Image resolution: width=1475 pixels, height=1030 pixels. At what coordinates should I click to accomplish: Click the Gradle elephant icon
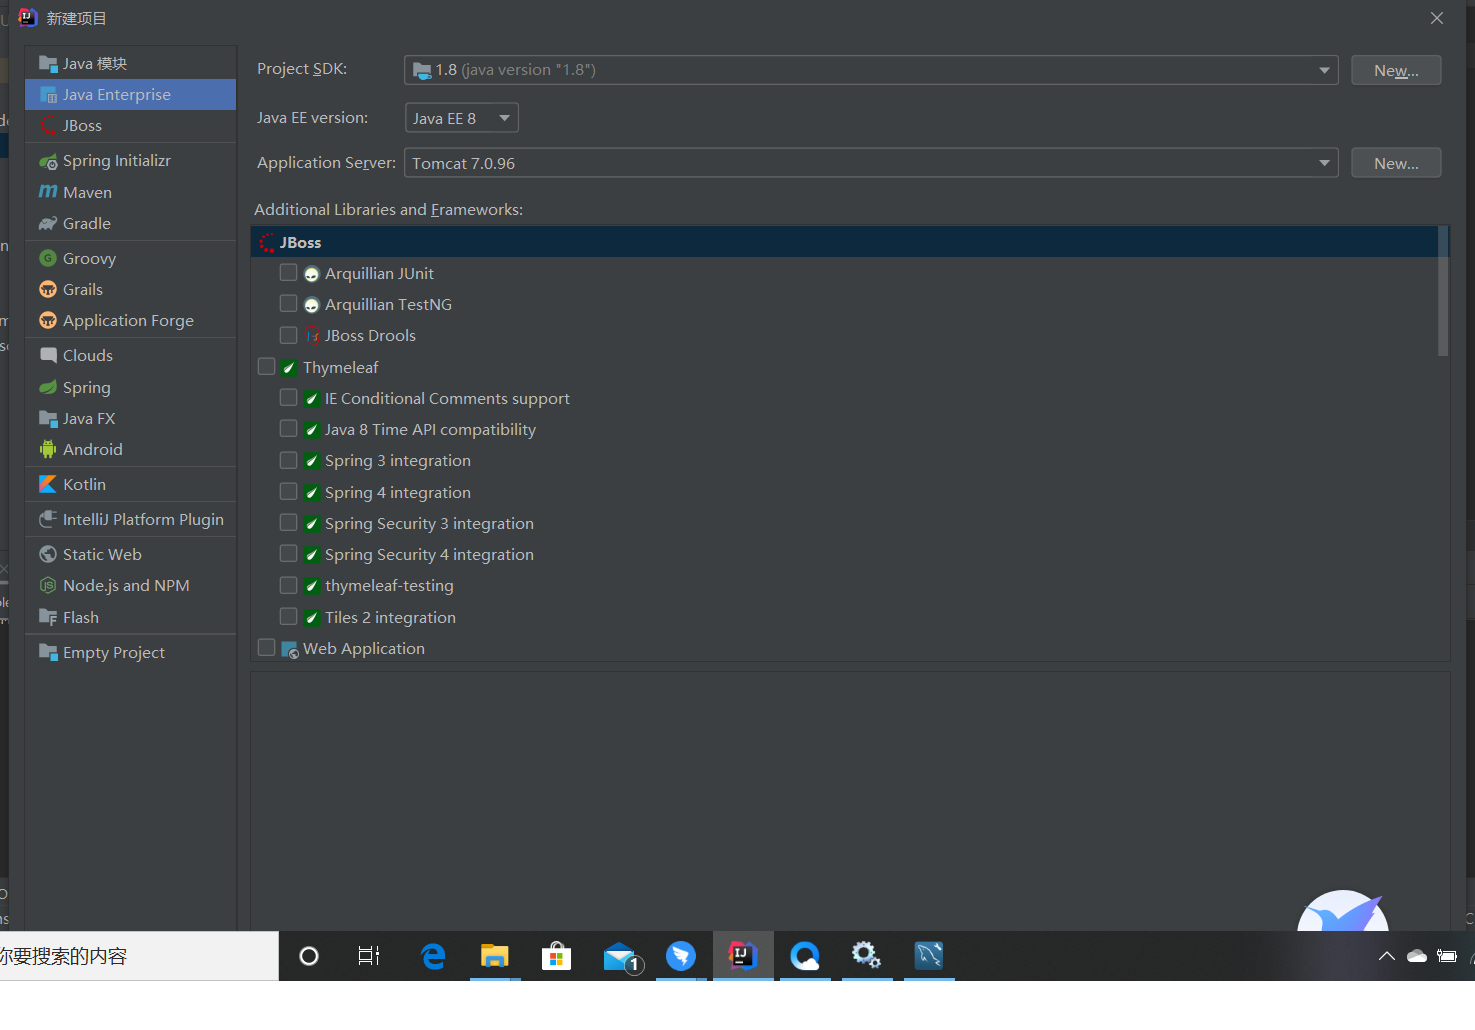pyautogui.click(x=48, y=224)
